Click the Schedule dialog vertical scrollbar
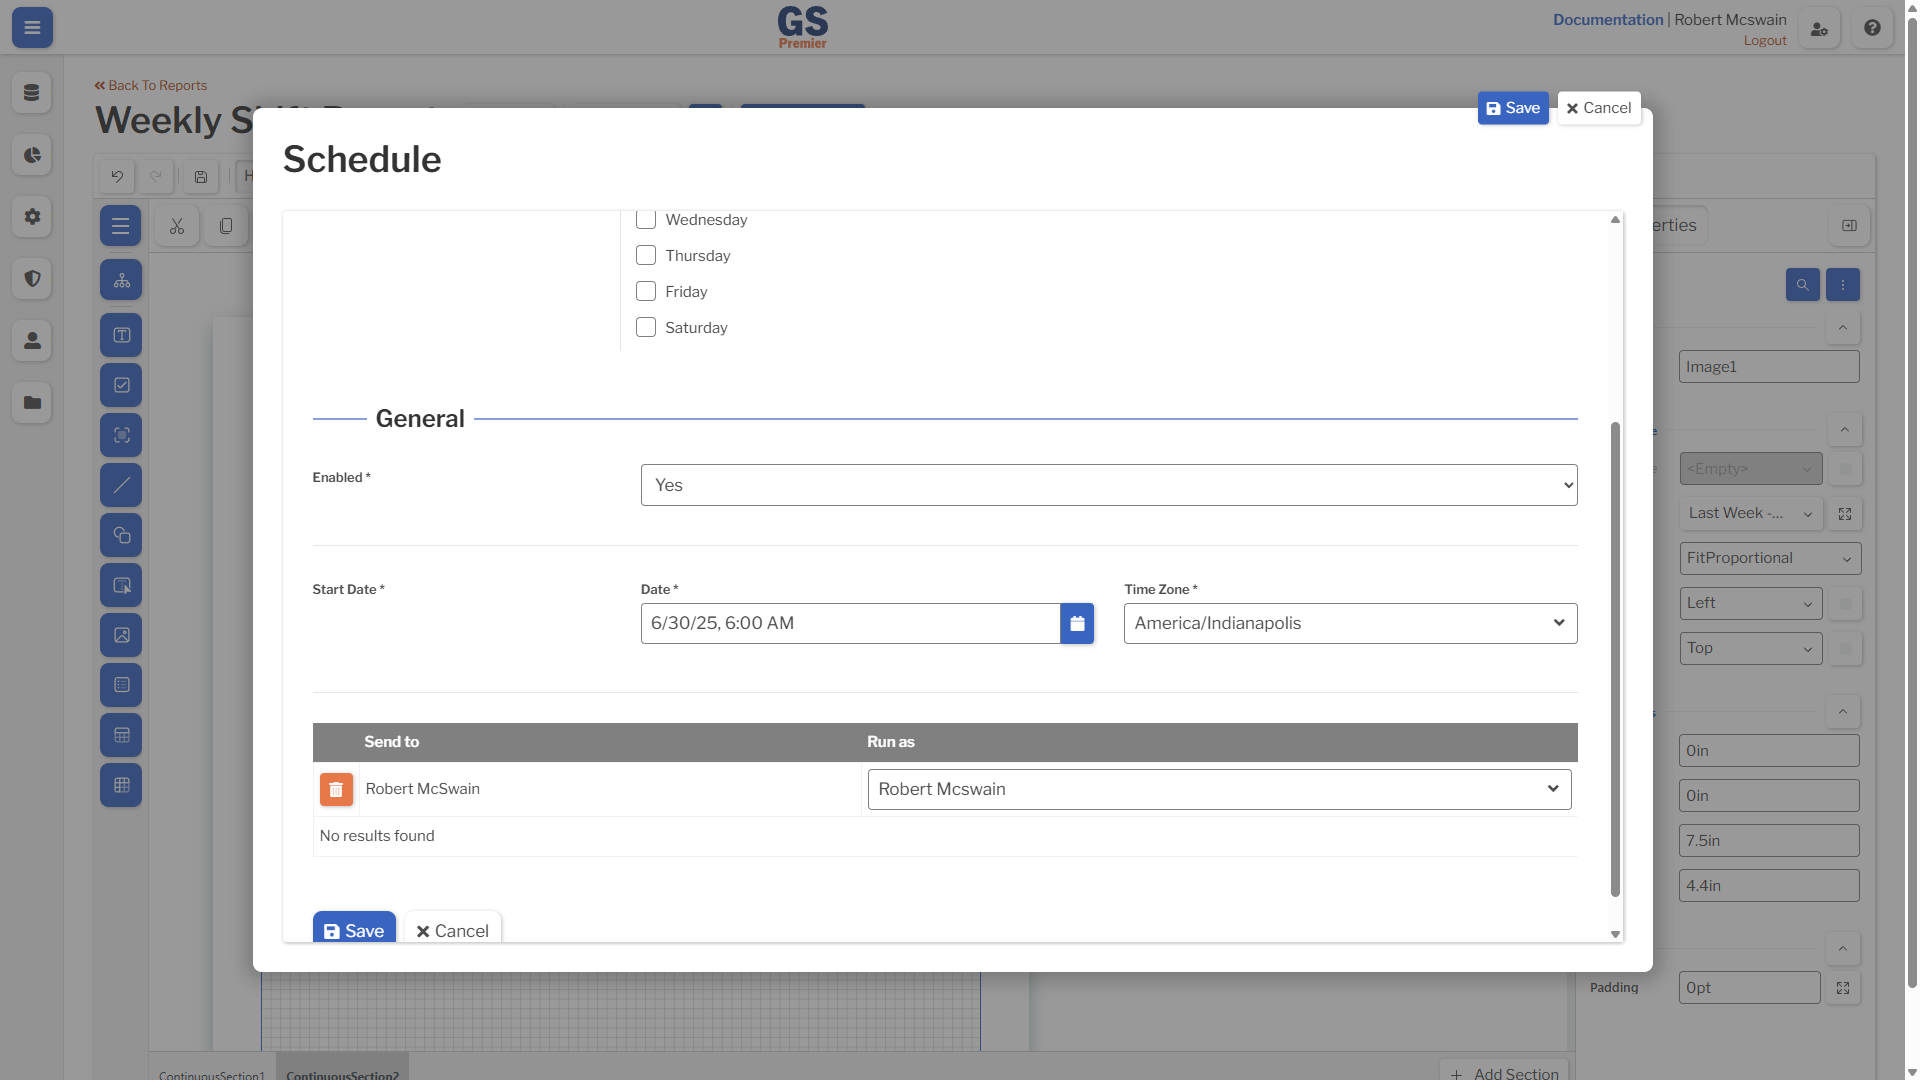Screen dimensions: 1920x1080 1614,660
